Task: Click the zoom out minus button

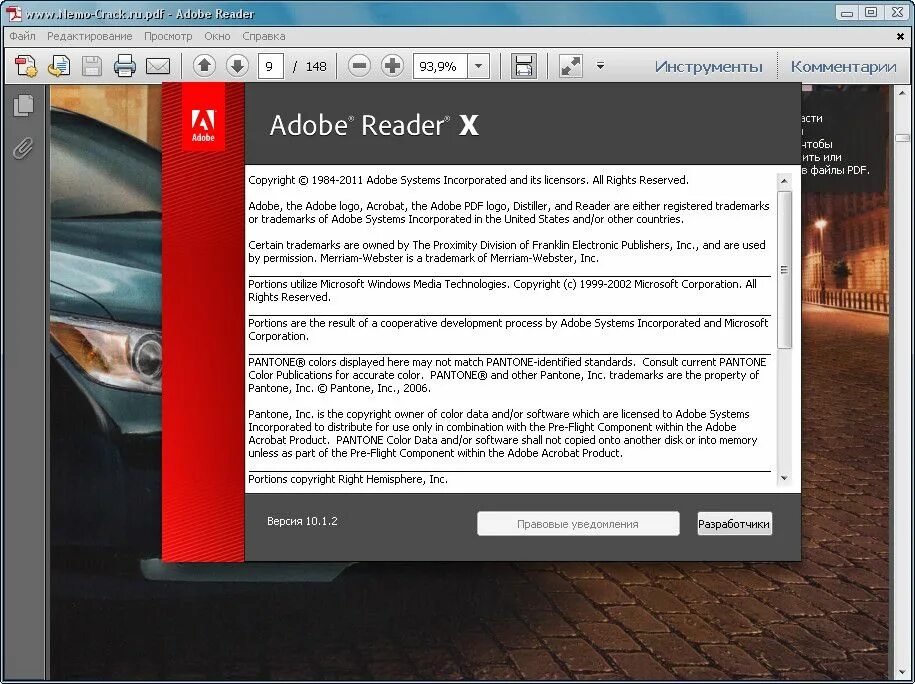Action: click(x=359, y=65)
